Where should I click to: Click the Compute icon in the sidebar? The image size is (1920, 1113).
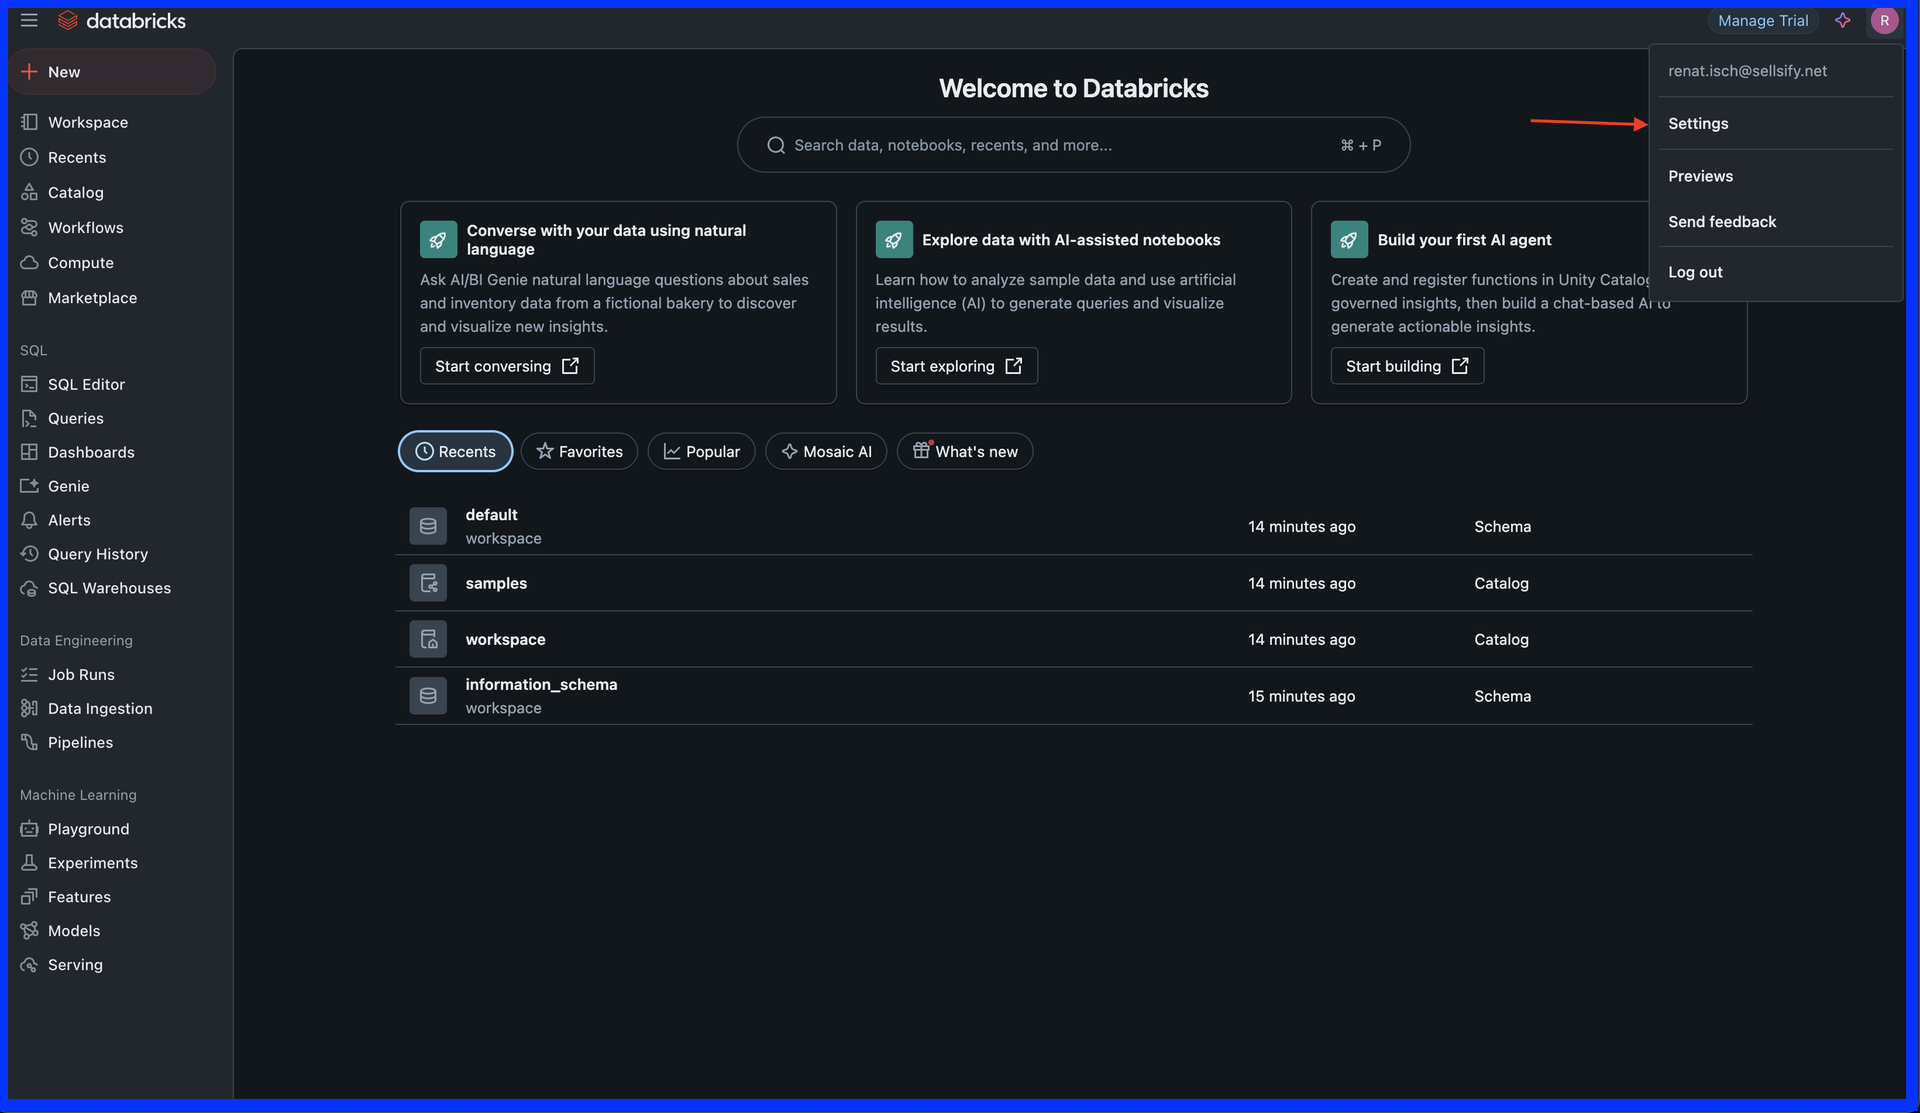29,262
